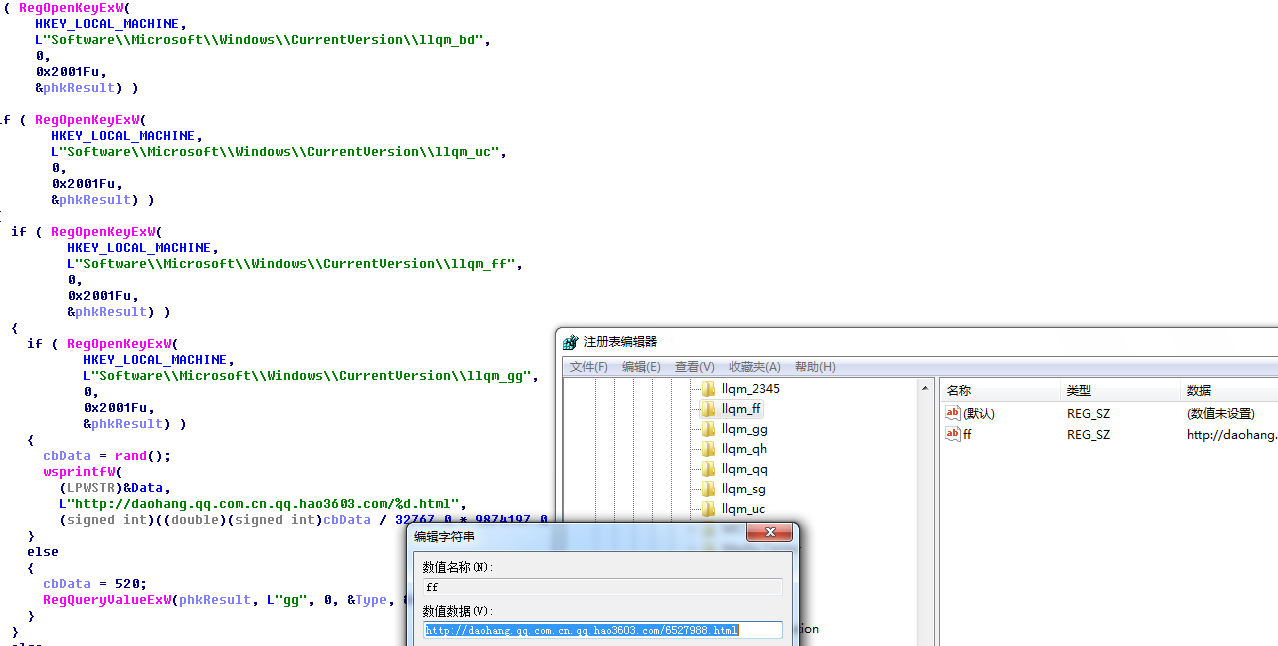Select the llqm_ff folder icon
1278x646 pixels.
(x=709, y=409)
